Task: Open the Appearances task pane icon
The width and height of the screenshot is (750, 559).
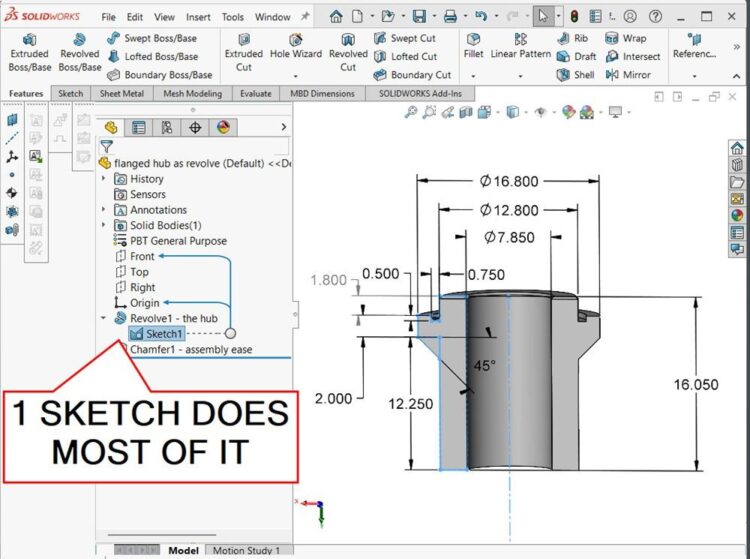Action: [x=737, y=215]
